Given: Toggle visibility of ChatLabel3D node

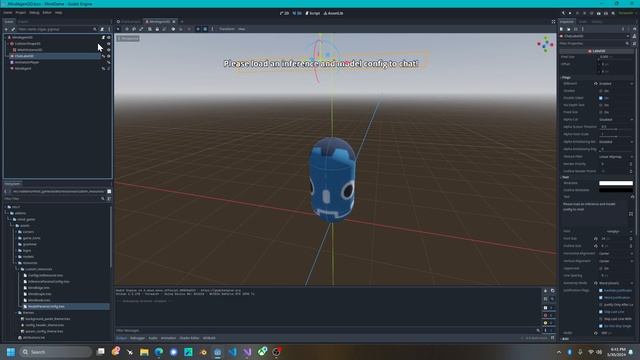Looking at the screenshot, I should 109,56.
